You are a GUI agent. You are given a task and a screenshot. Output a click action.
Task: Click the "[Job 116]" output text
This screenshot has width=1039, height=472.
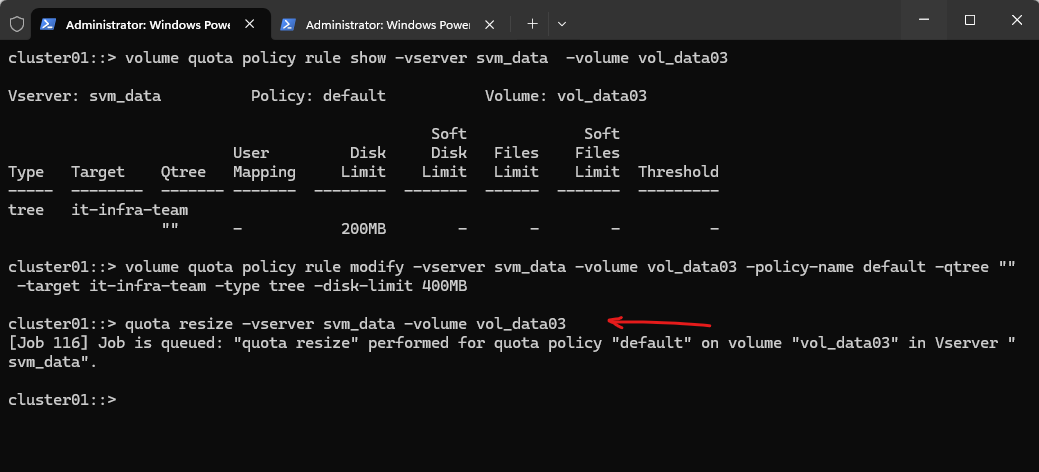coord(48,342)
